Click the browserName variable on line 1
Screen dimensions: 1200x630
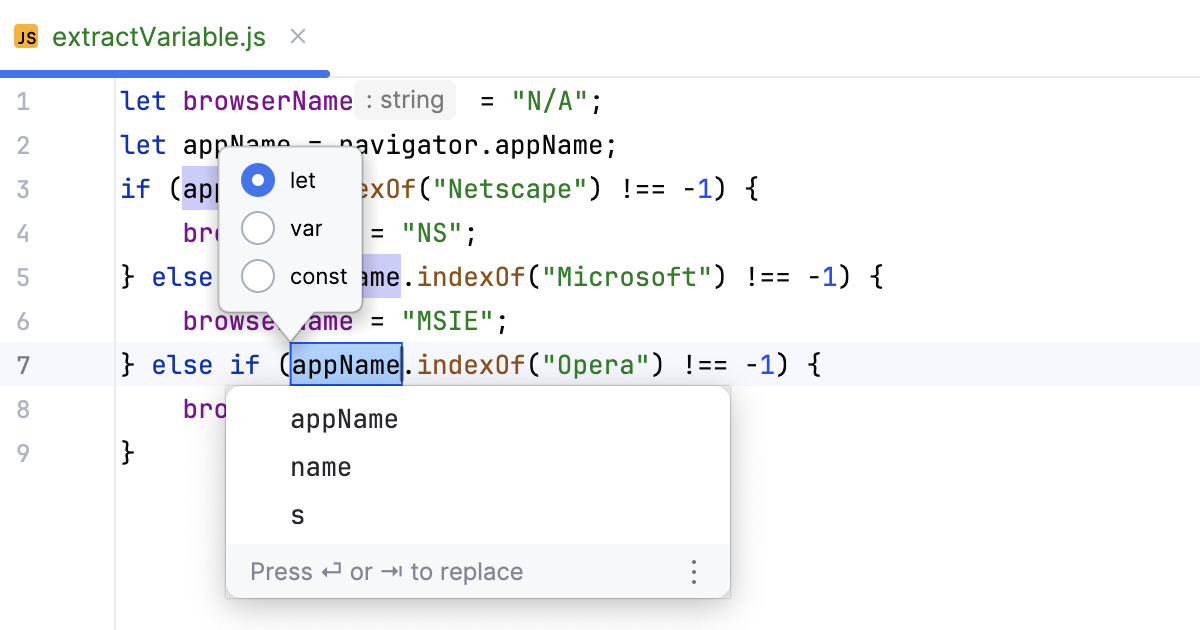pyautogui.click(x=267, y=100)
